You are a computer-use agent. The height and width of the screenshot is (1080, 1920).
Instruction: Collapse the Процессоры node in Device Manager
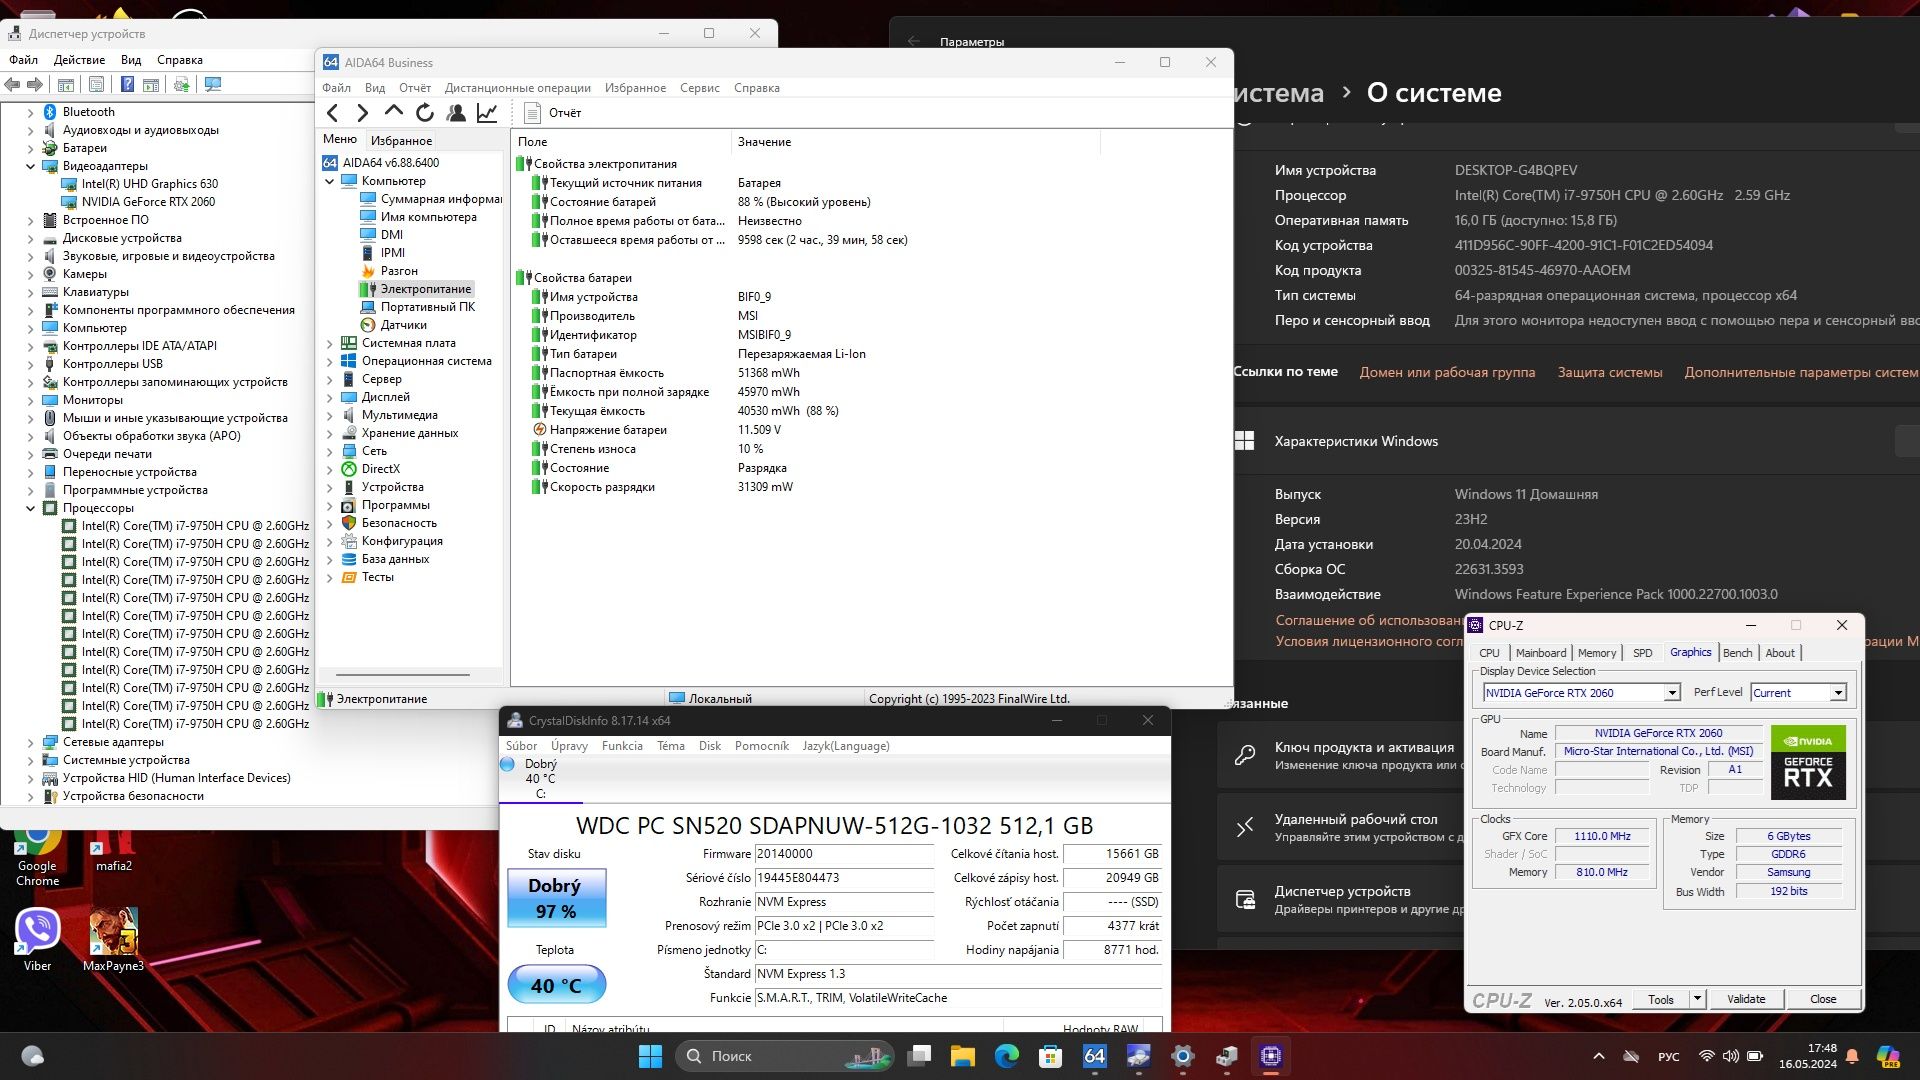30,508
